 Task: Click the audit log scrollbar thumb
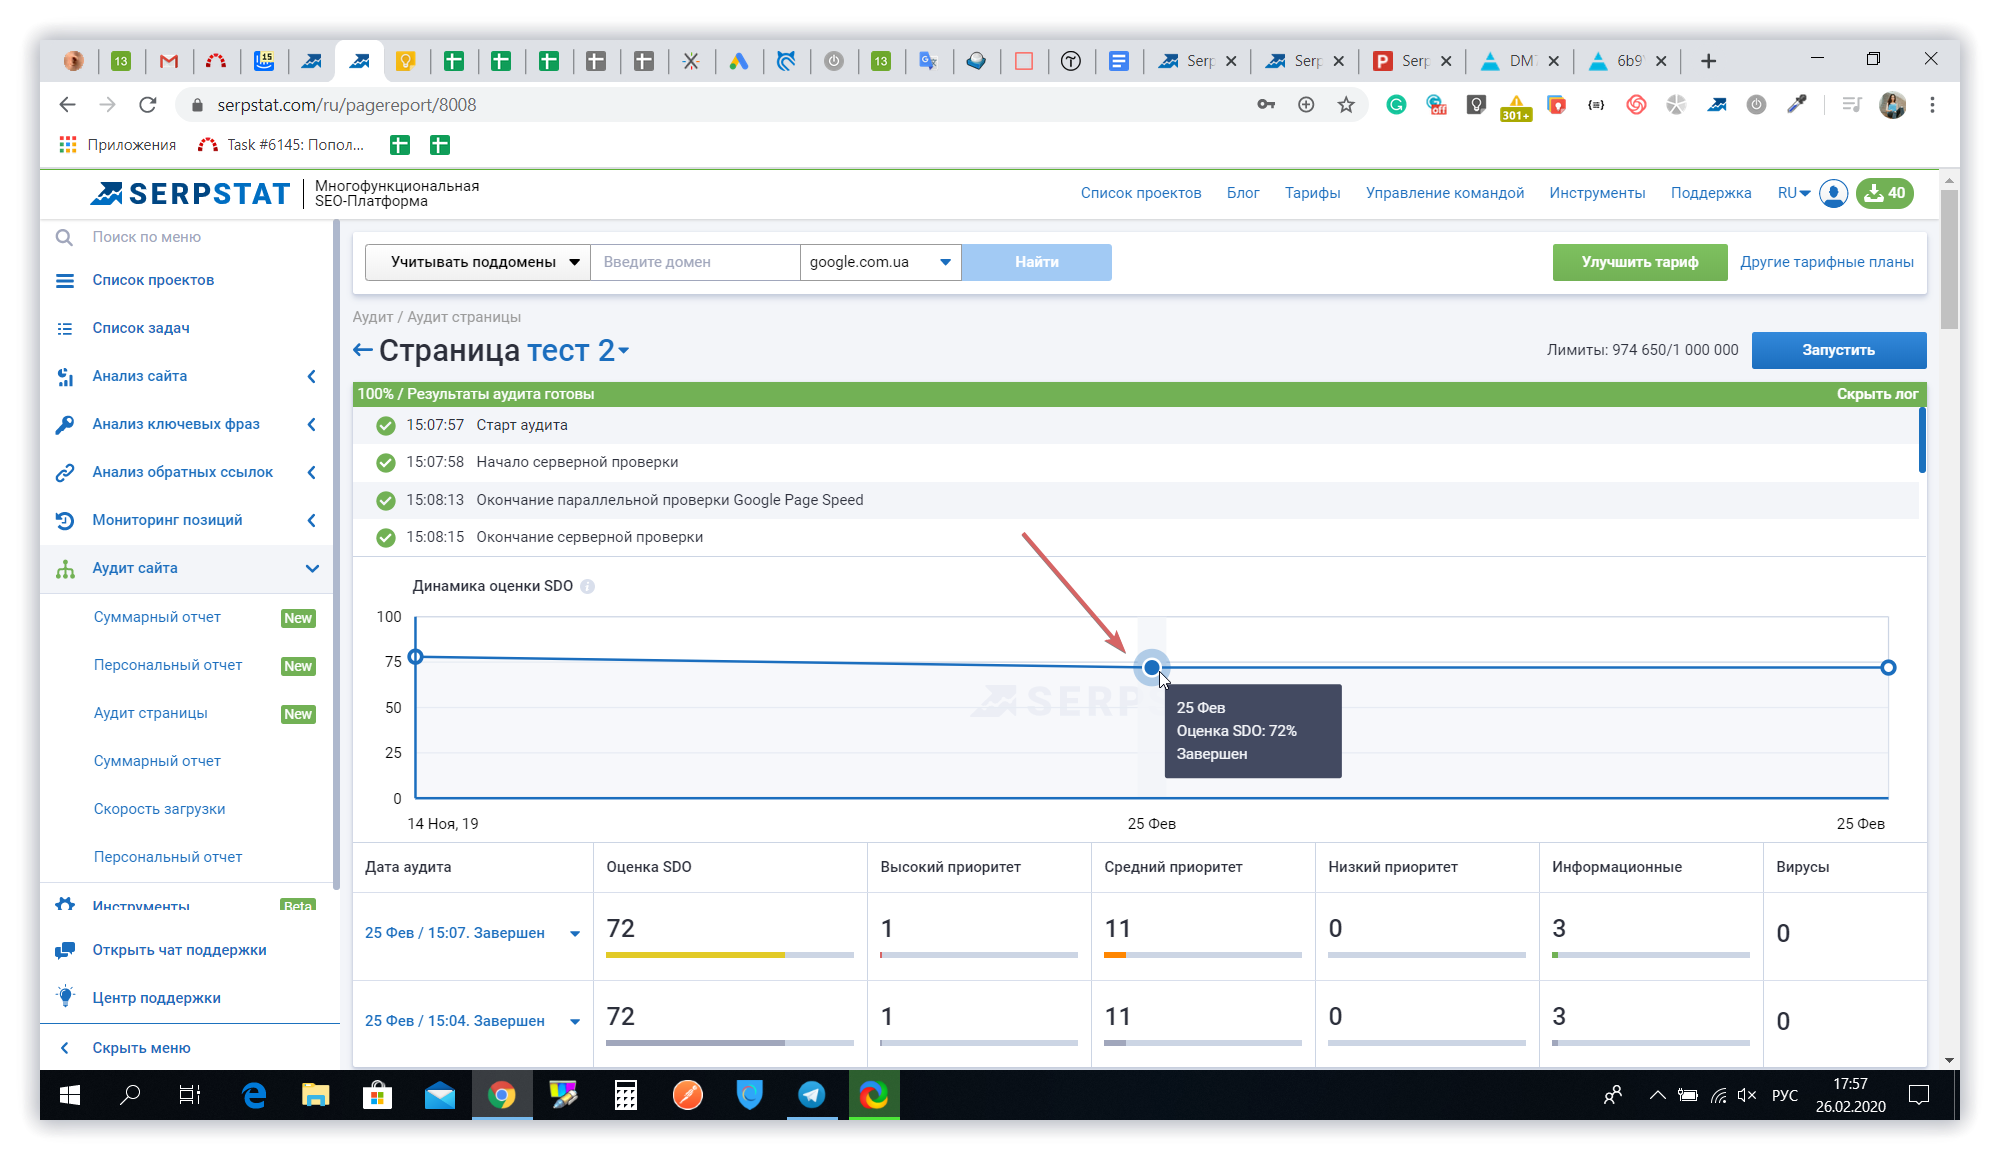(1922, 440)
